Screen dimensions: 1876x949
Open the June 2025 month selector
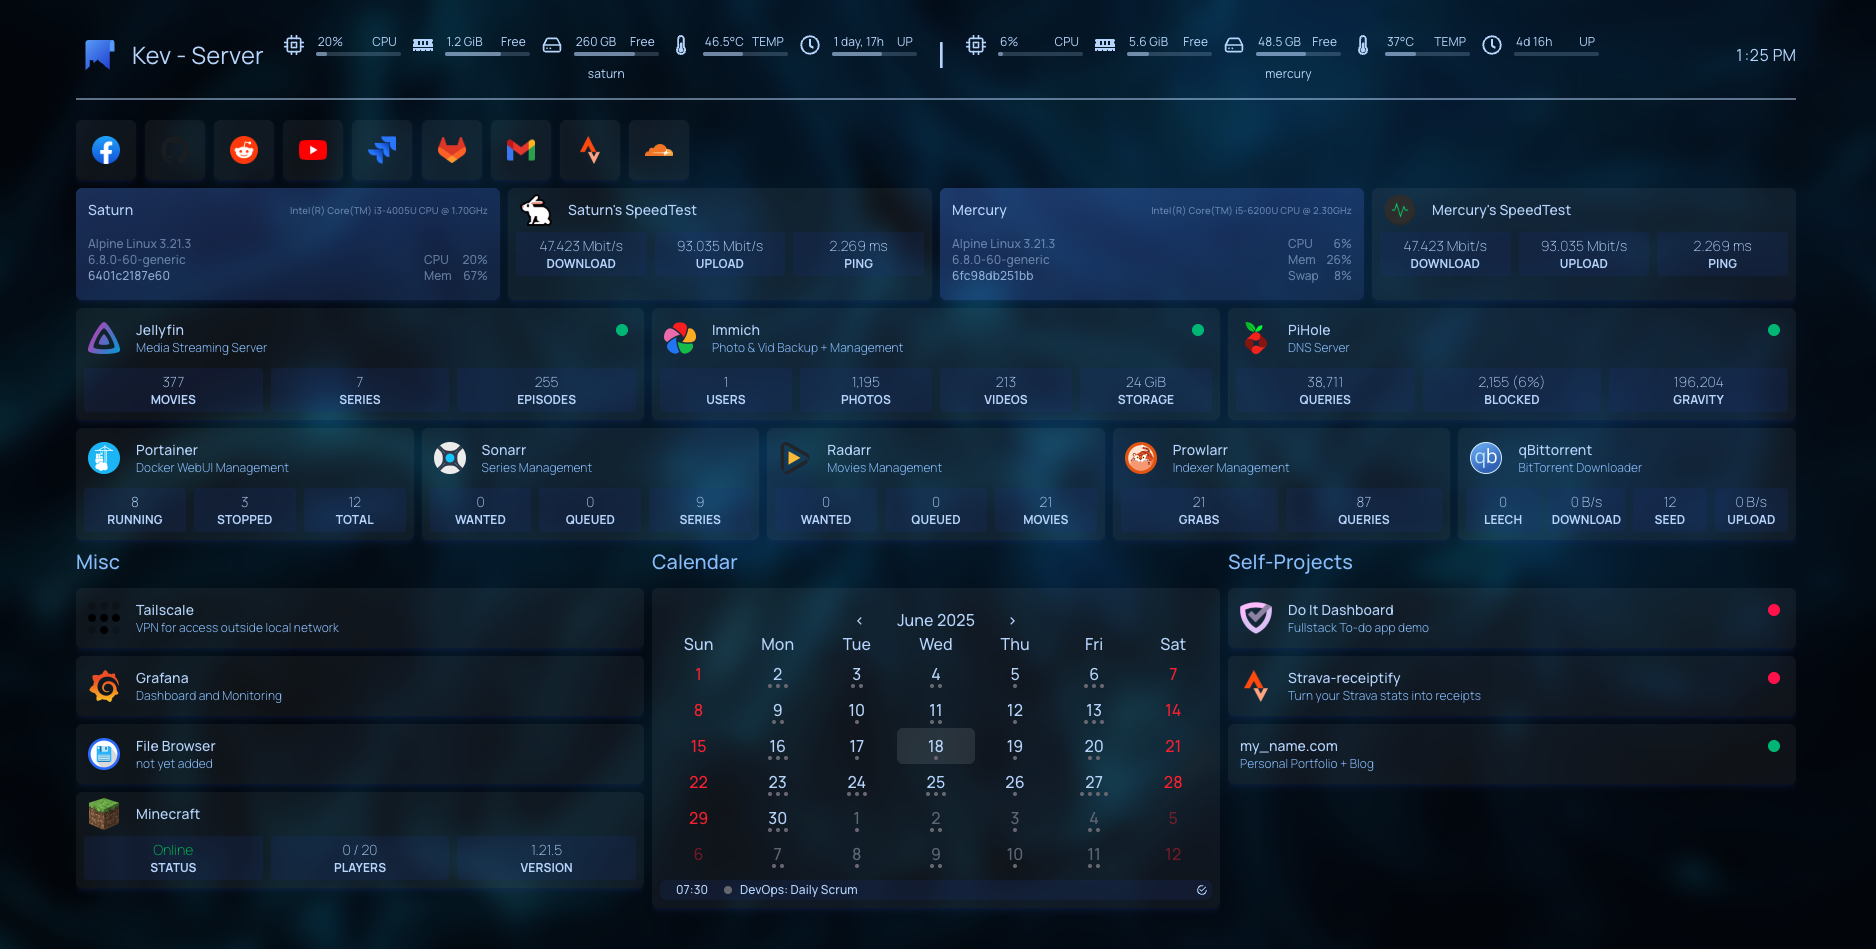(x=936, y=620)
